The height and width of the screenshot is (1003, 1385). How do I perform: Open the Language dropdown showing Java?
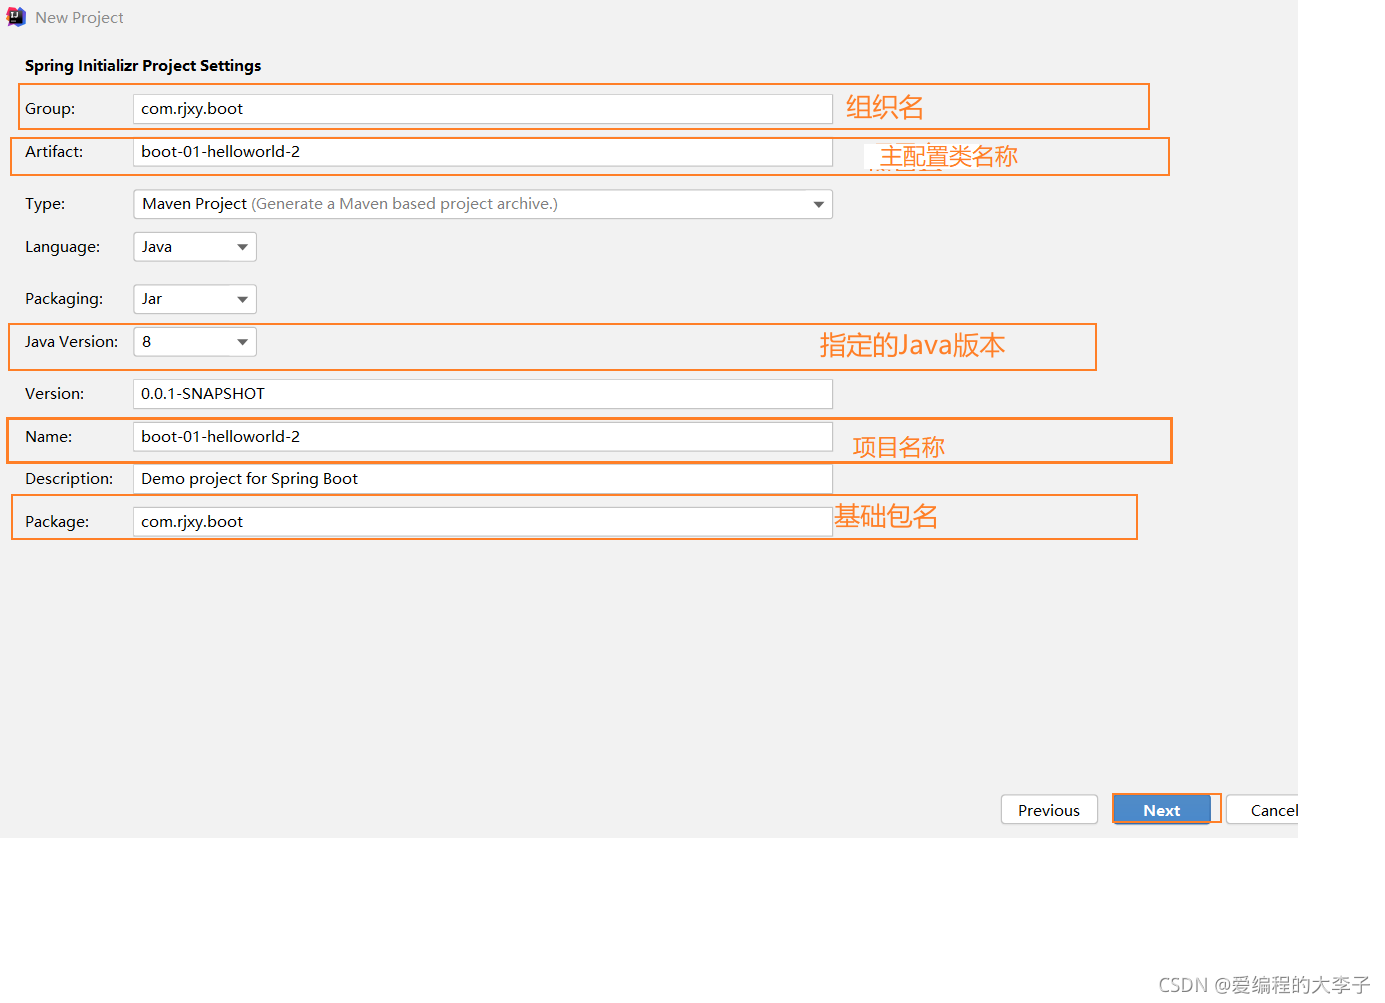click(x=195, y=247)
